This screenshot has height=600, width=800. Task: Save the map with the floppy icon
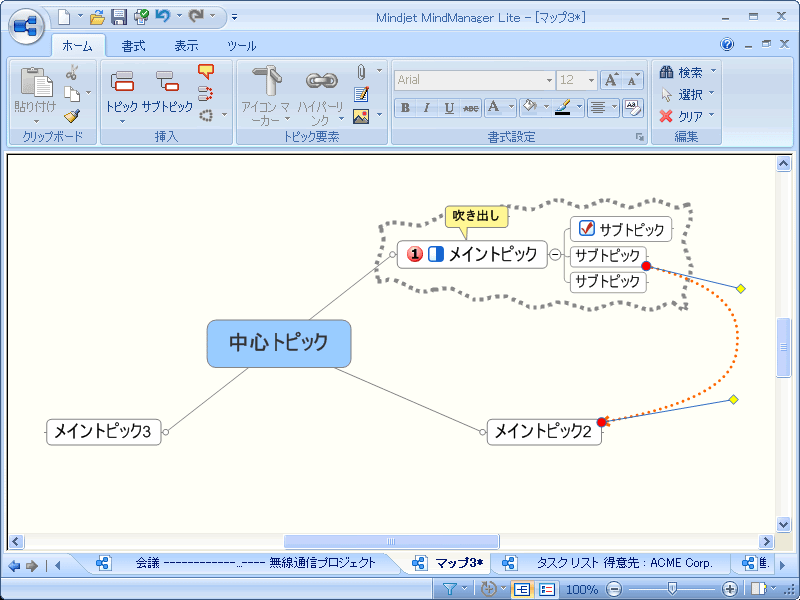pyautogui.click(x=119, y=17)
